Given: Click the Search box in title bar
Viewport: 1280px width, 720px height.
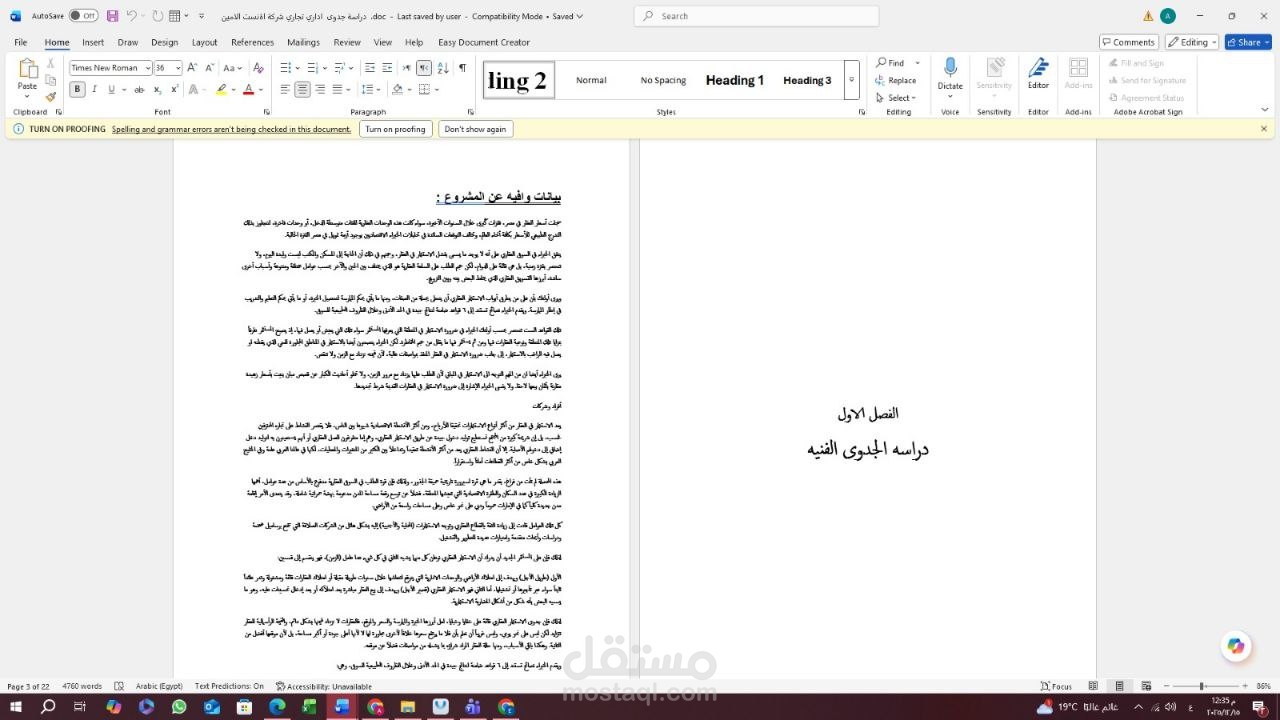Looking at the screenshot, I should pyautogui.click(x=756, y=16).
